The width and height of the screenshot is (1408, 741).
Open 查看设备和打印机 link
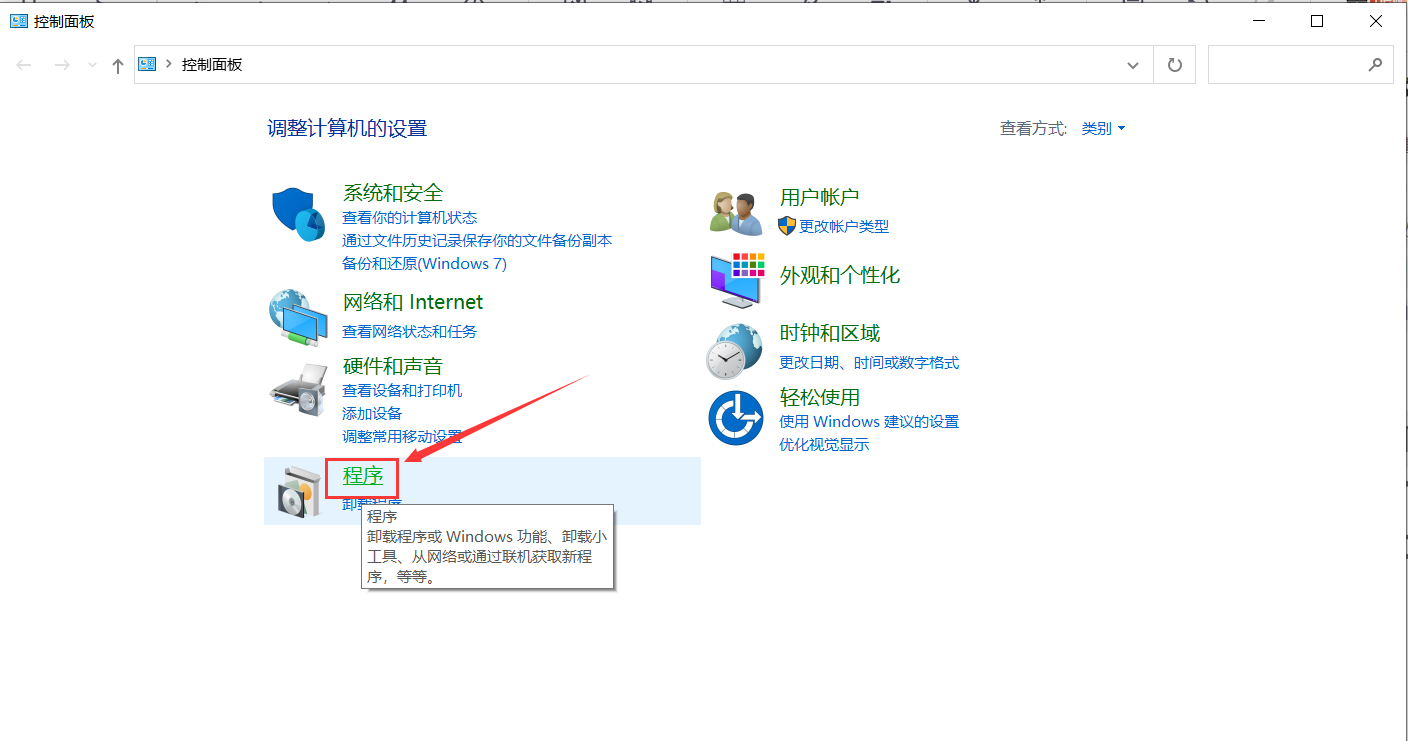(x=402, y=390)
